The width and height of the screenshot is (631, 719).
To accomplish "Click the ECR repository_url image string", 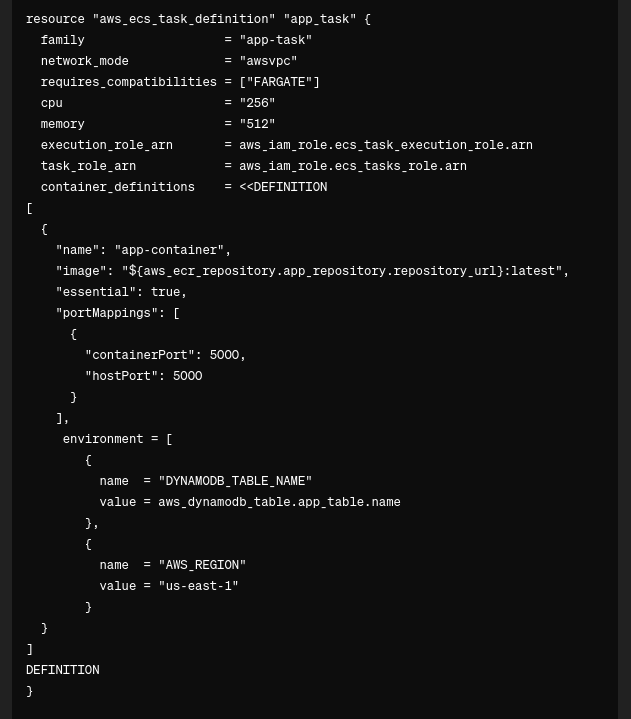I will pos(342,271).
